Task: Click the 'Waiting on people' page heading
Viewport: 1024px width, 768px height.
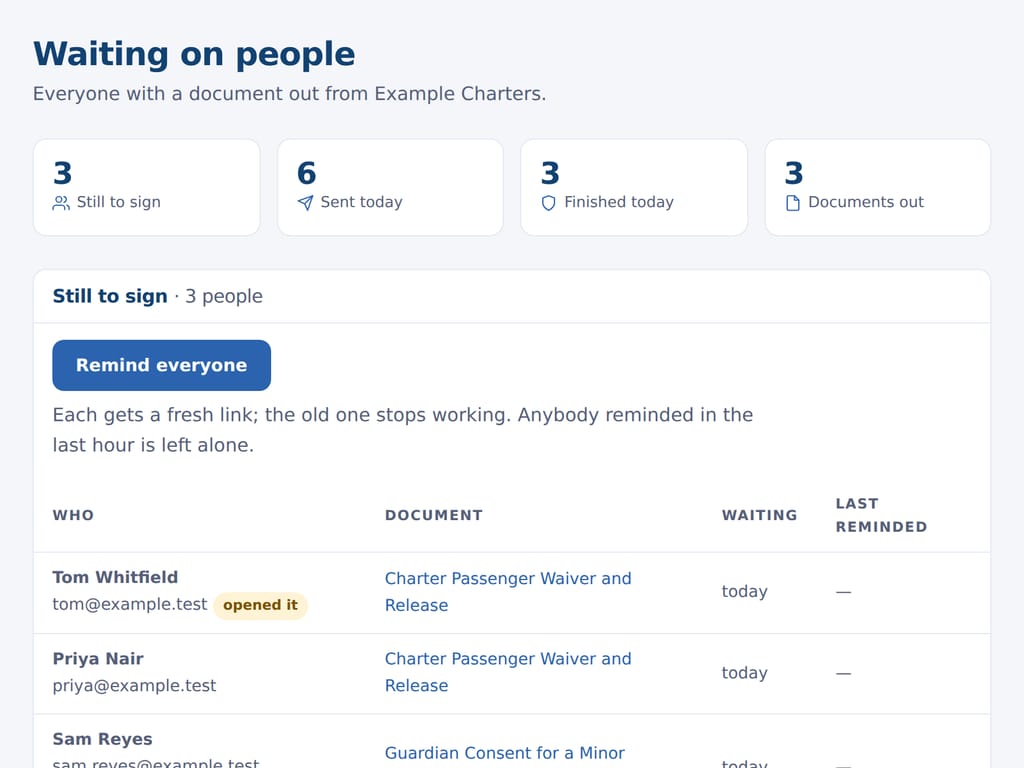Action: coord(195,54)
